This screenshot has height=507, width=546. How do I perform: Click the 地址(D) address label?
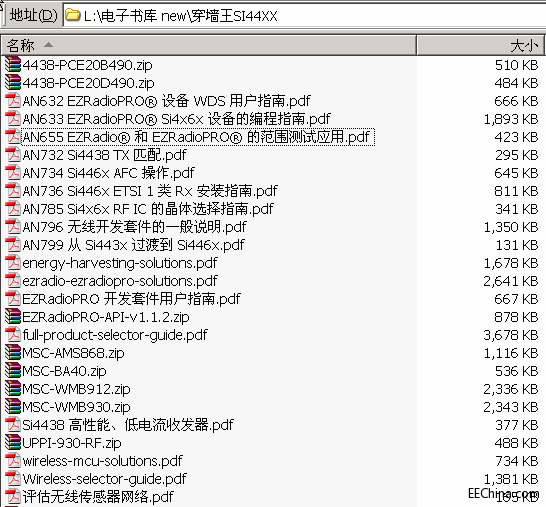click(x=33, y=15)
